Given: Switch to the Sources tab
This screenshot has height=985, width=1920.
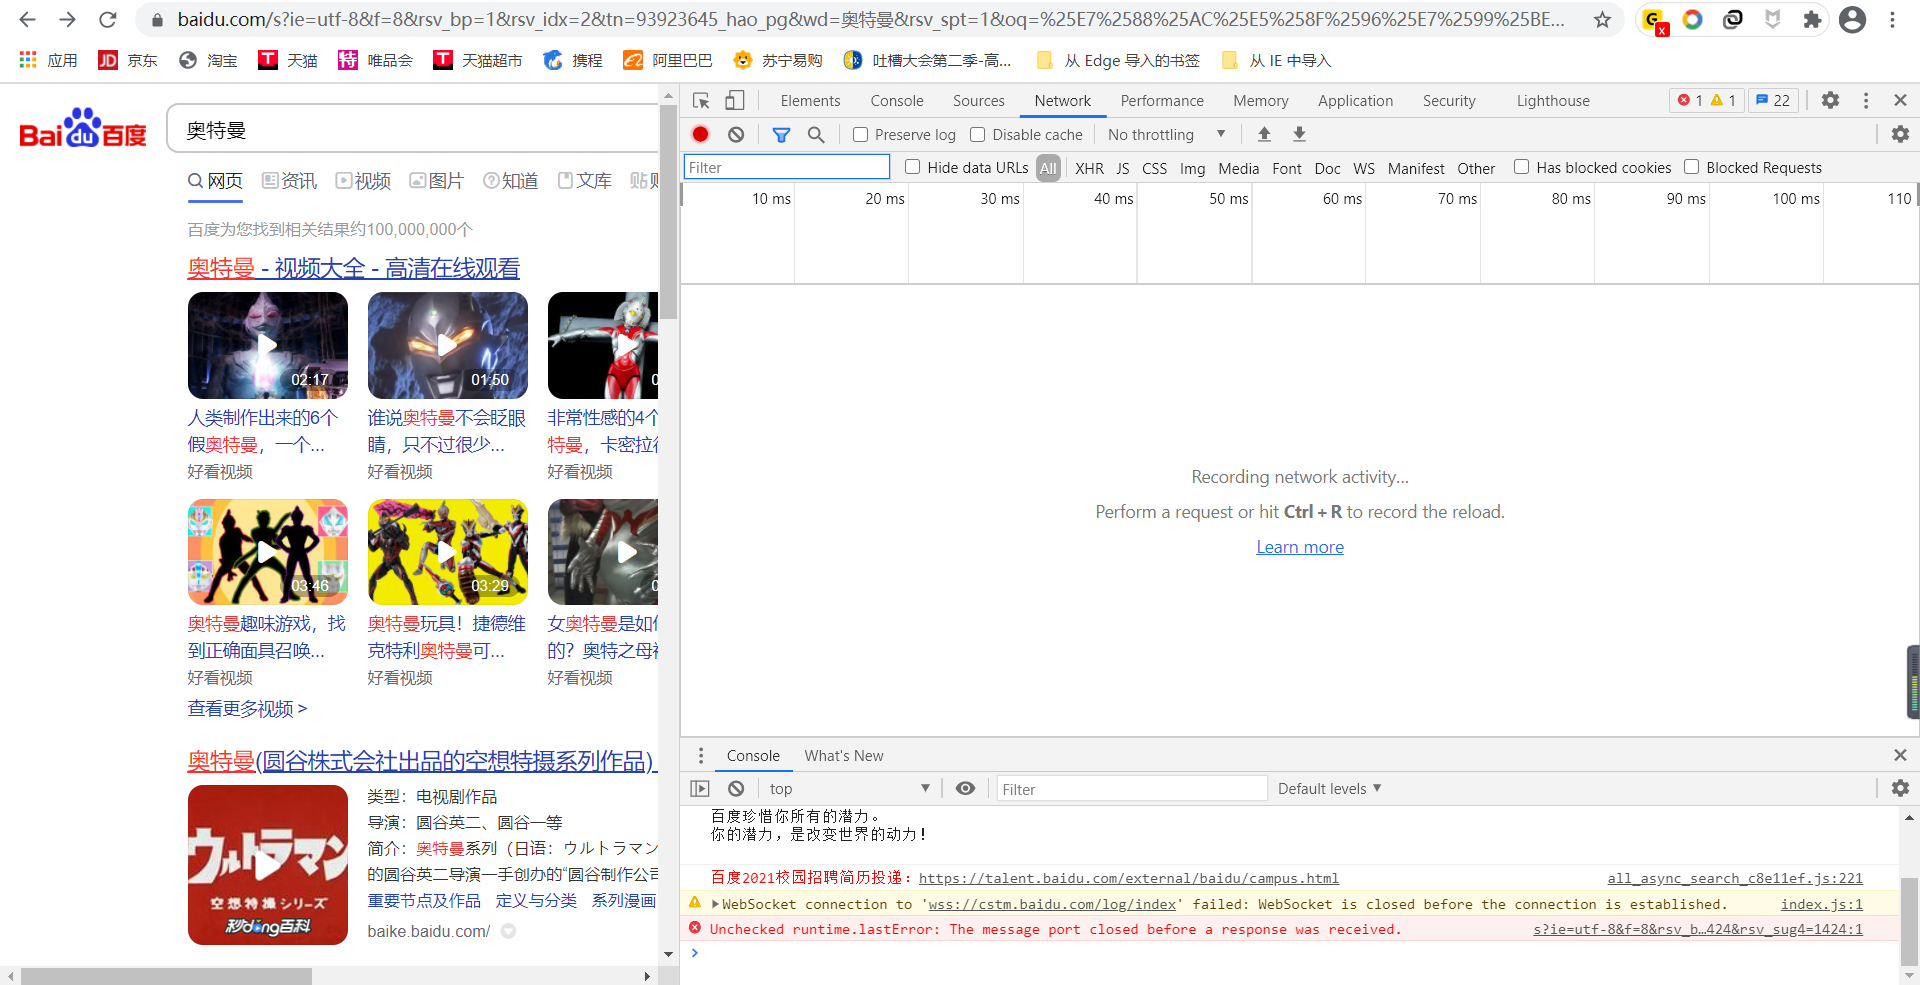Looking at the screenshot, I should pos(978,100).
